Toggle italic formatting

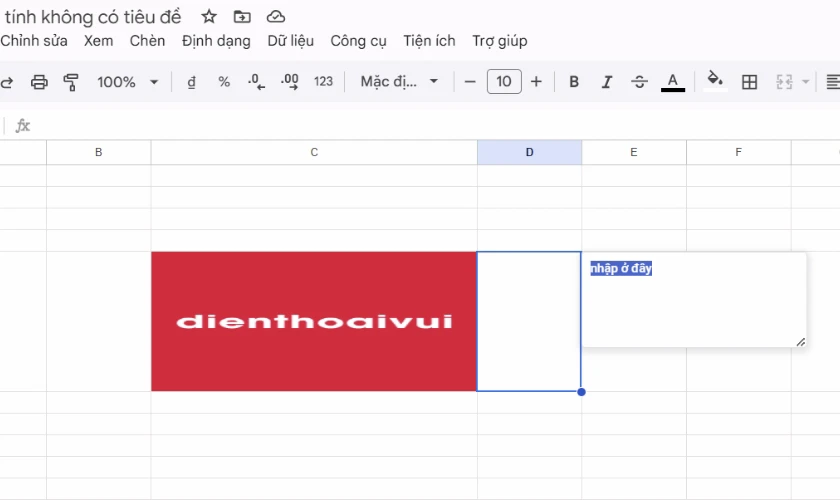[x=606, y=82]
